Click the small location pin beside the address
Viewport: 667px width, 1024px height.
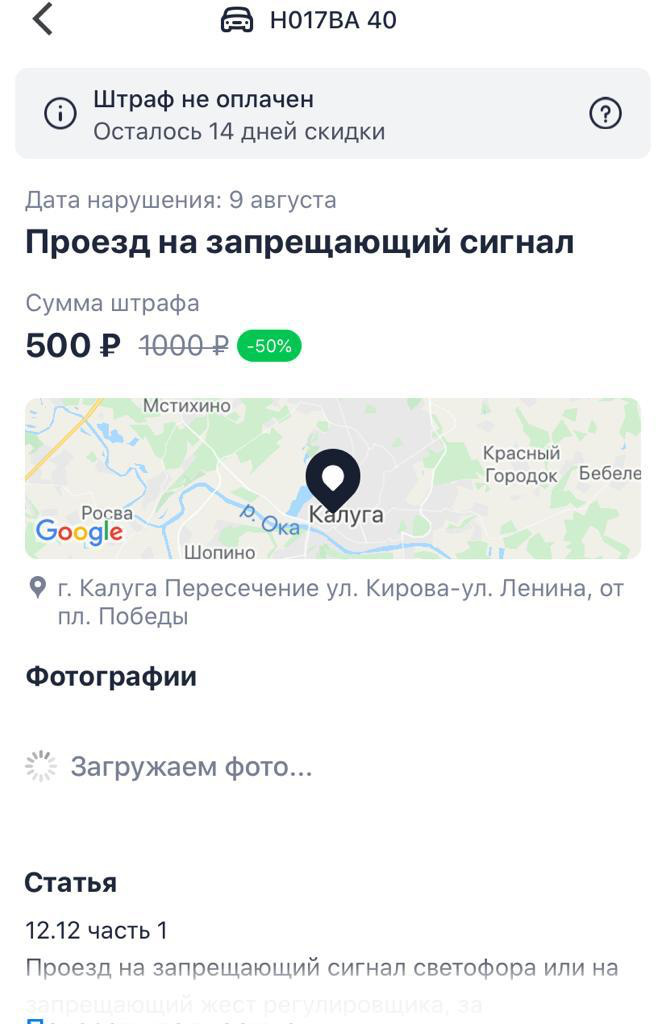click(x=38, y=588)
